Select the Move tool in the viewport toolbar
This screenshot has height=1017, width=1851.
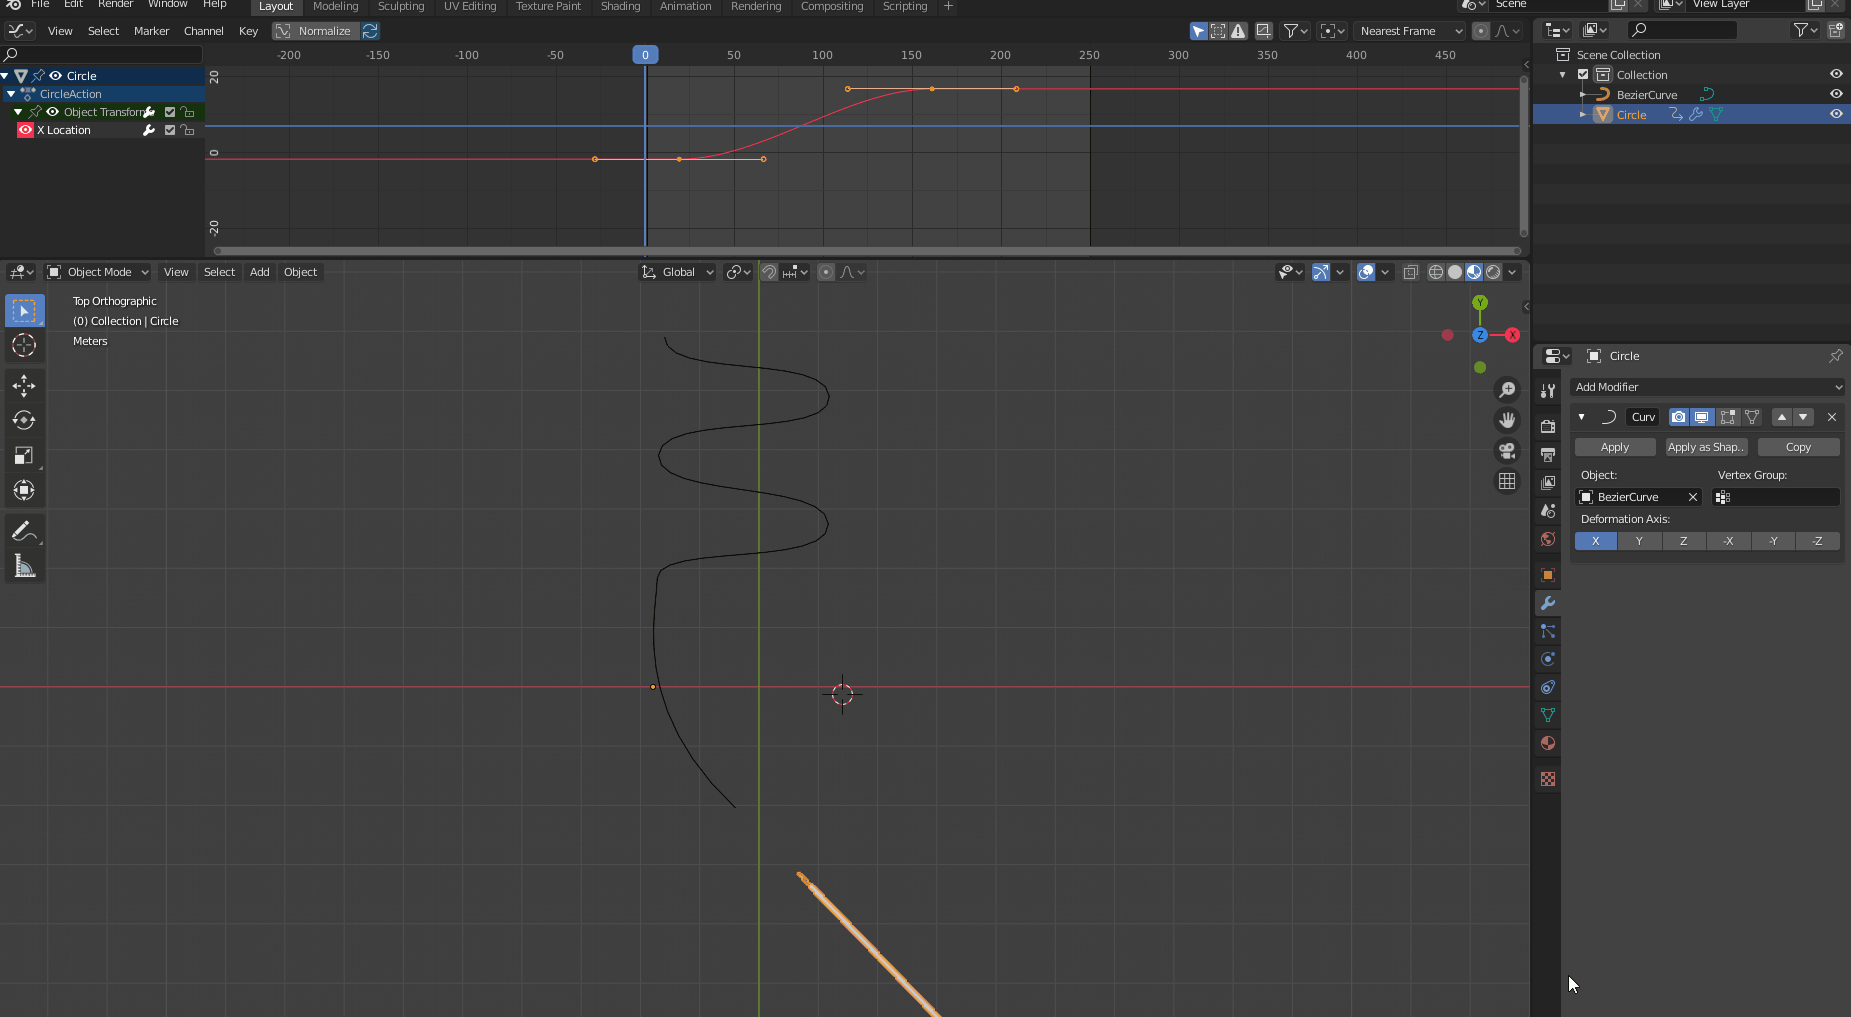[x=24, y=386]
